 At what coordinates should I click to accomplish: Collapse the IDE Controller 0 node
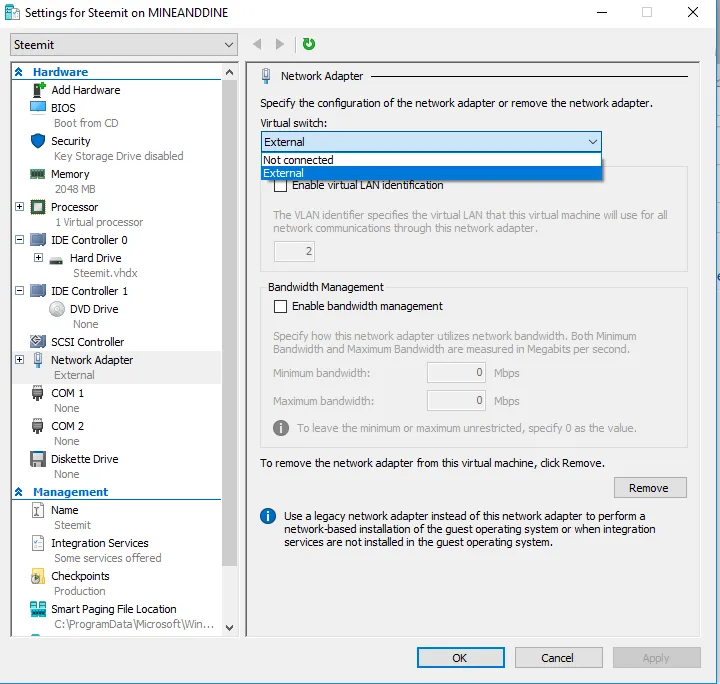tap(19, 239)
